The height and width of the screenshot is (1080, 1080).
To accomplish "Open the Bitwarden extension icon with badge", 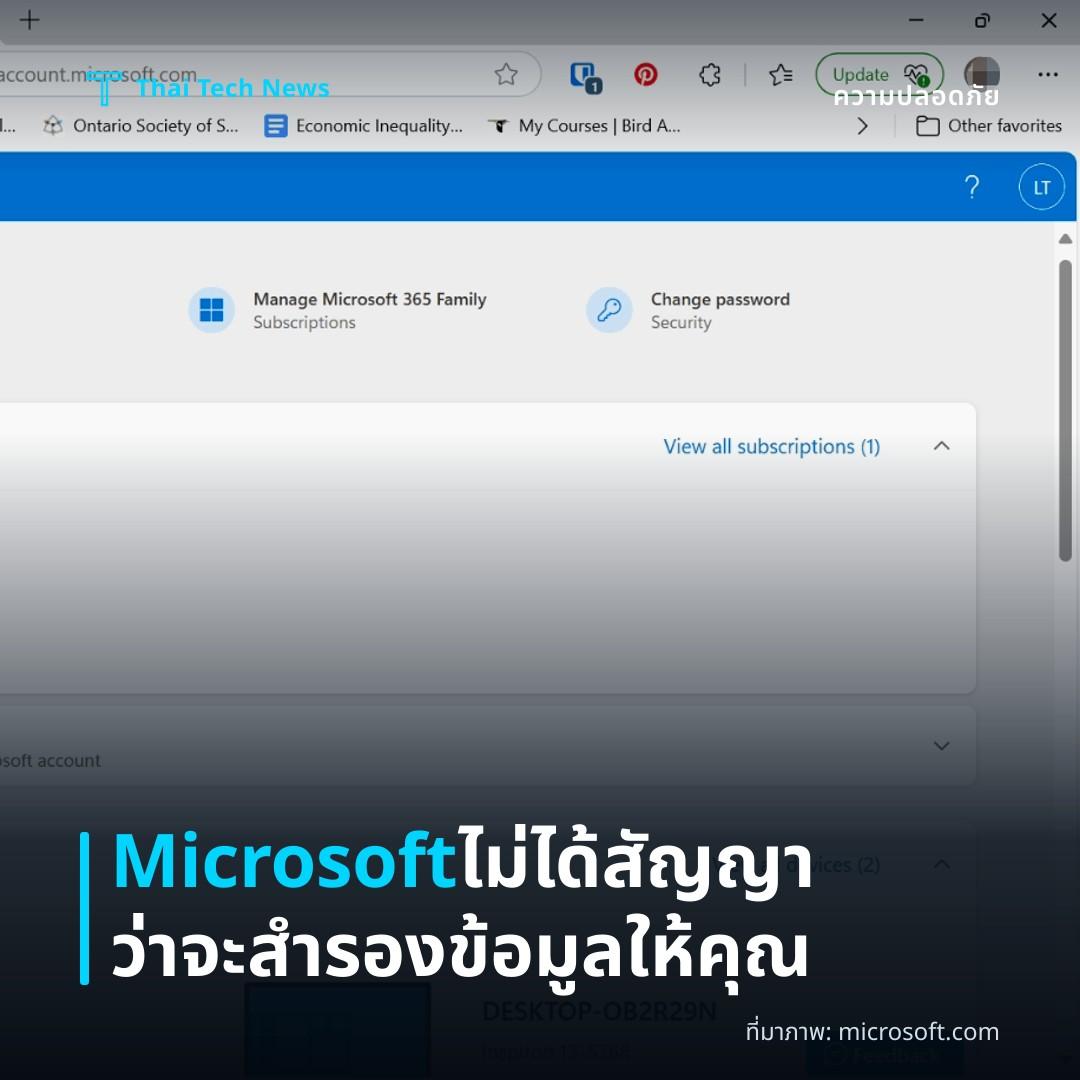I will (x=585, y=76).
